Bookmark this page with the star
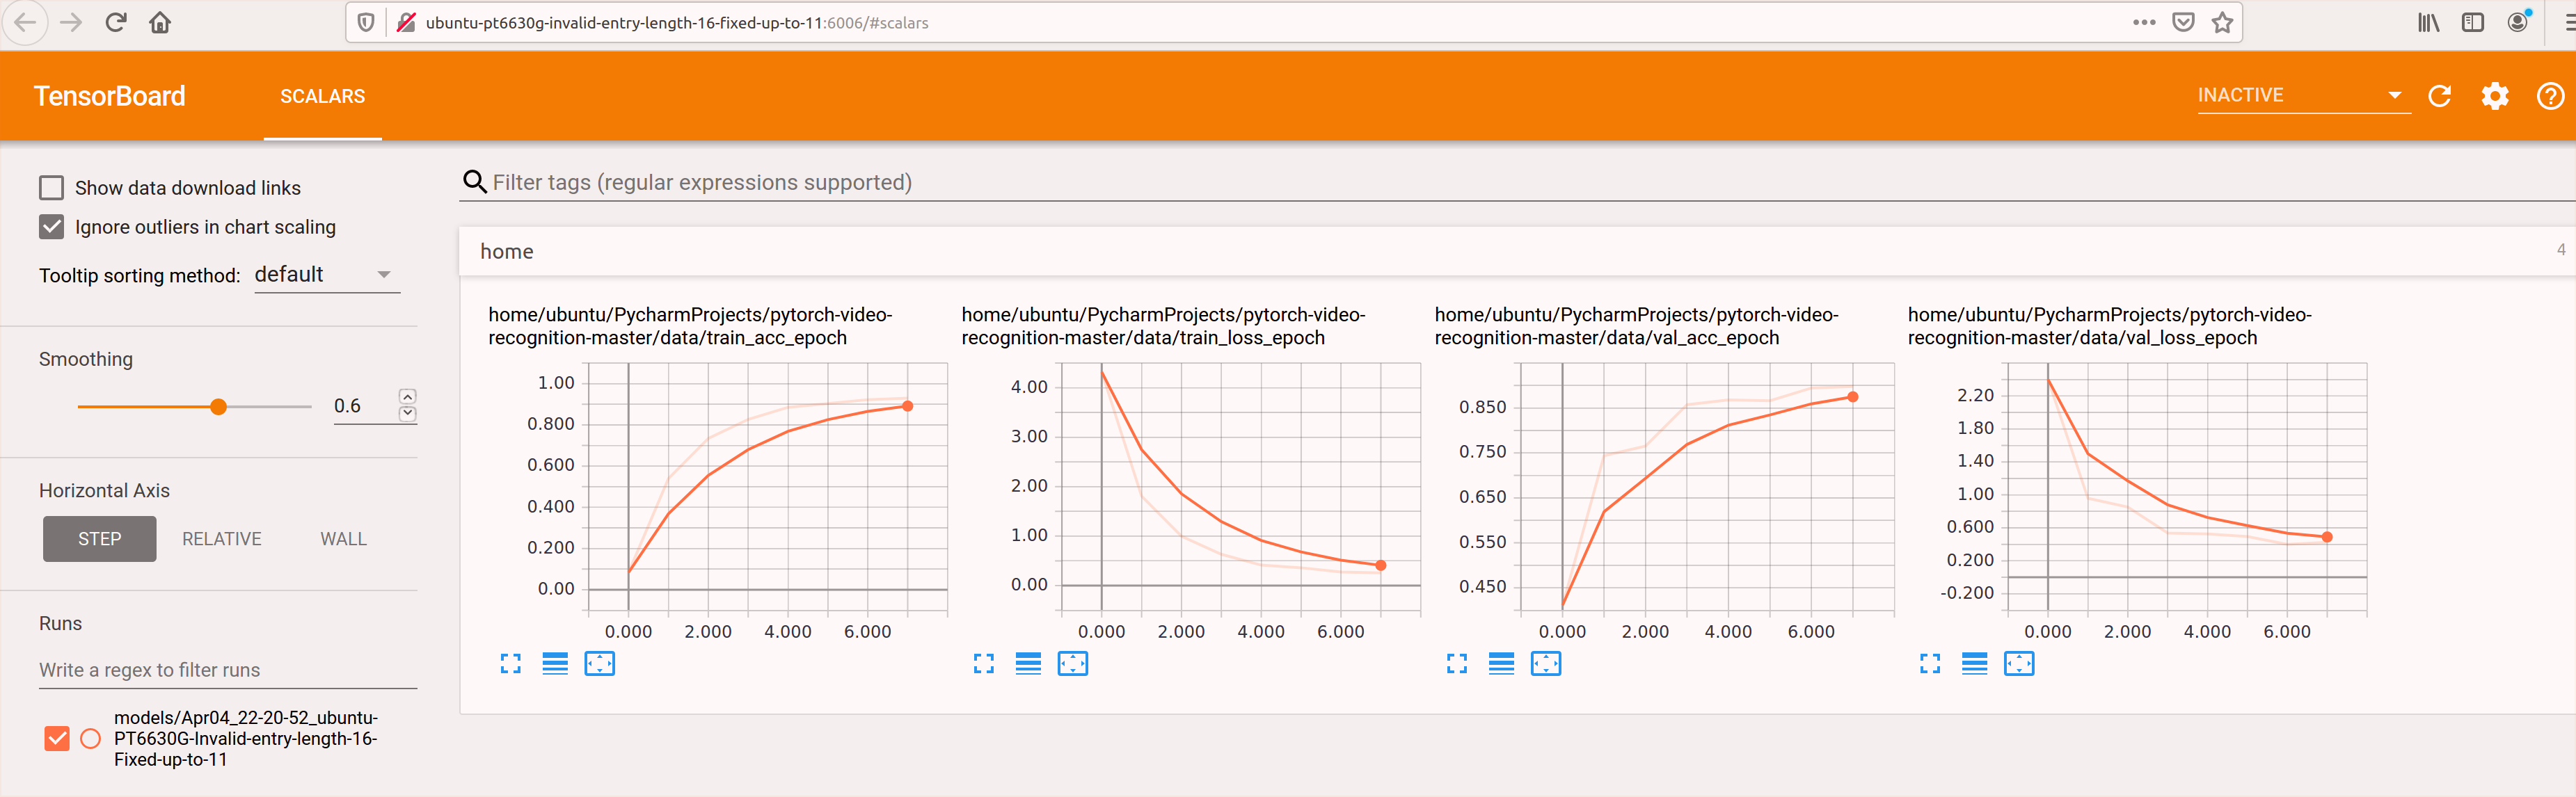This screenshot has height=797, width=2576. point(2222,22)
